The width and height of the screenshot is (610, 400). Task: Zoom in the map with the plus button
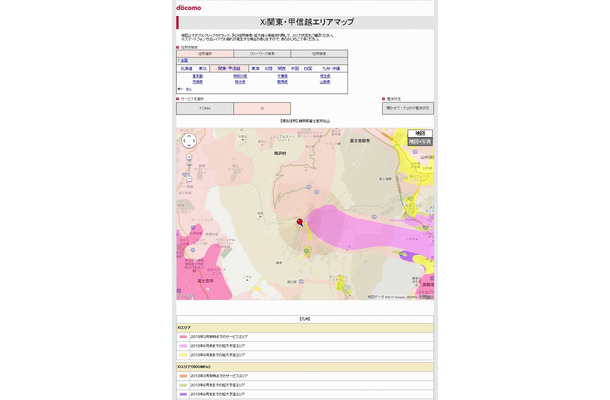[x=189, y=157]
